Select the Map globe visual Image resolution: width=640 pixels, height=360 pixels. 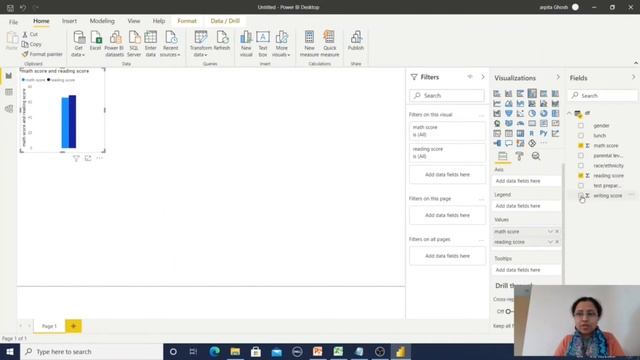[497, 123]
